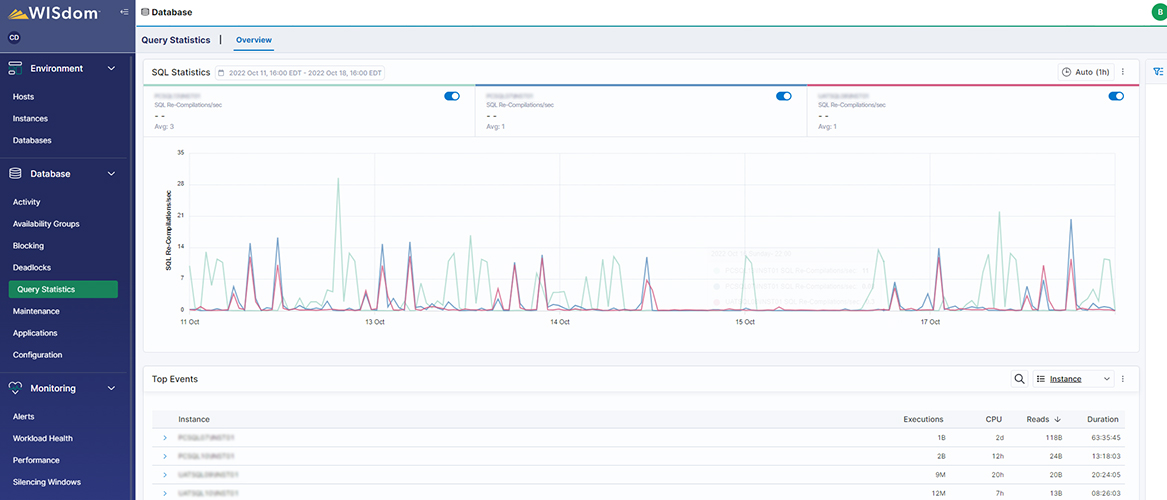Click the Top Events search icon
1167x500 pixels.
(x=1019, y=379)
